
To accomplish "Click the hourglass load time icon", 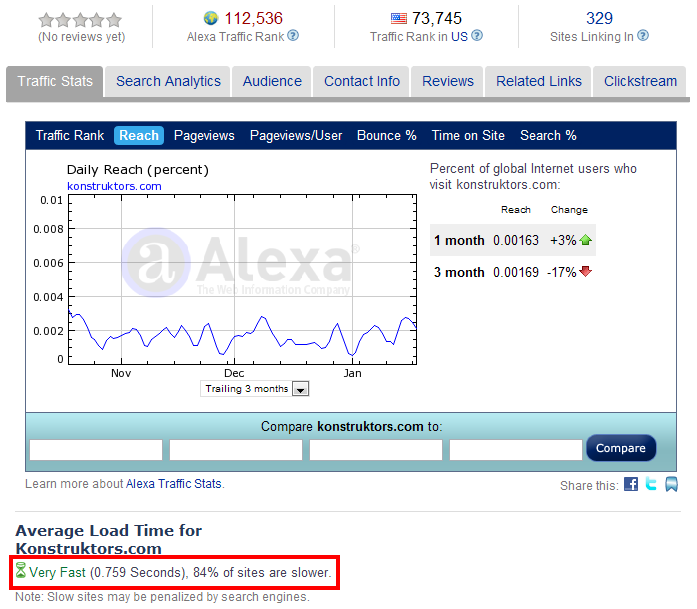I will point(21,572).
